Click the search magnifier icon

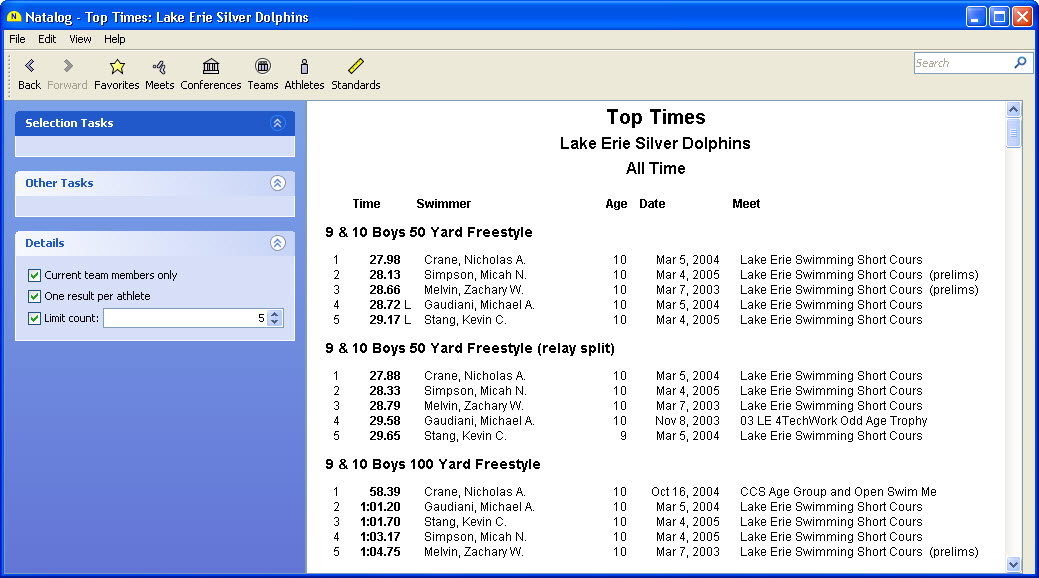pos(1020,63)
